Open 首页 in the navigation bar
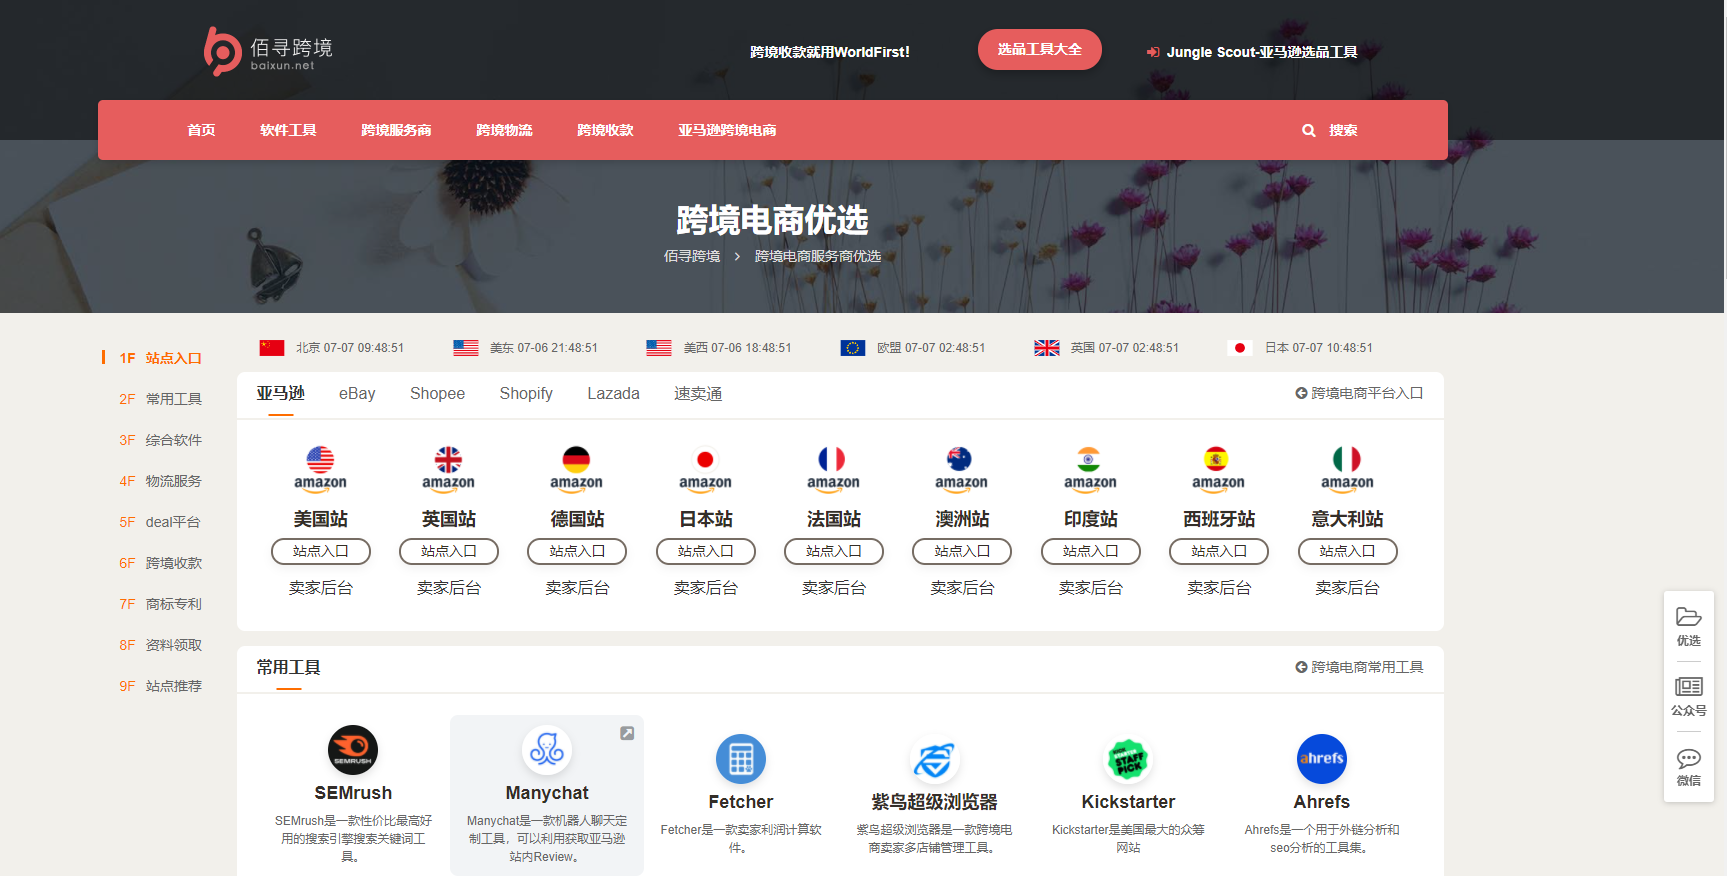Screen dimensions: 1727x876 point(201,130)
